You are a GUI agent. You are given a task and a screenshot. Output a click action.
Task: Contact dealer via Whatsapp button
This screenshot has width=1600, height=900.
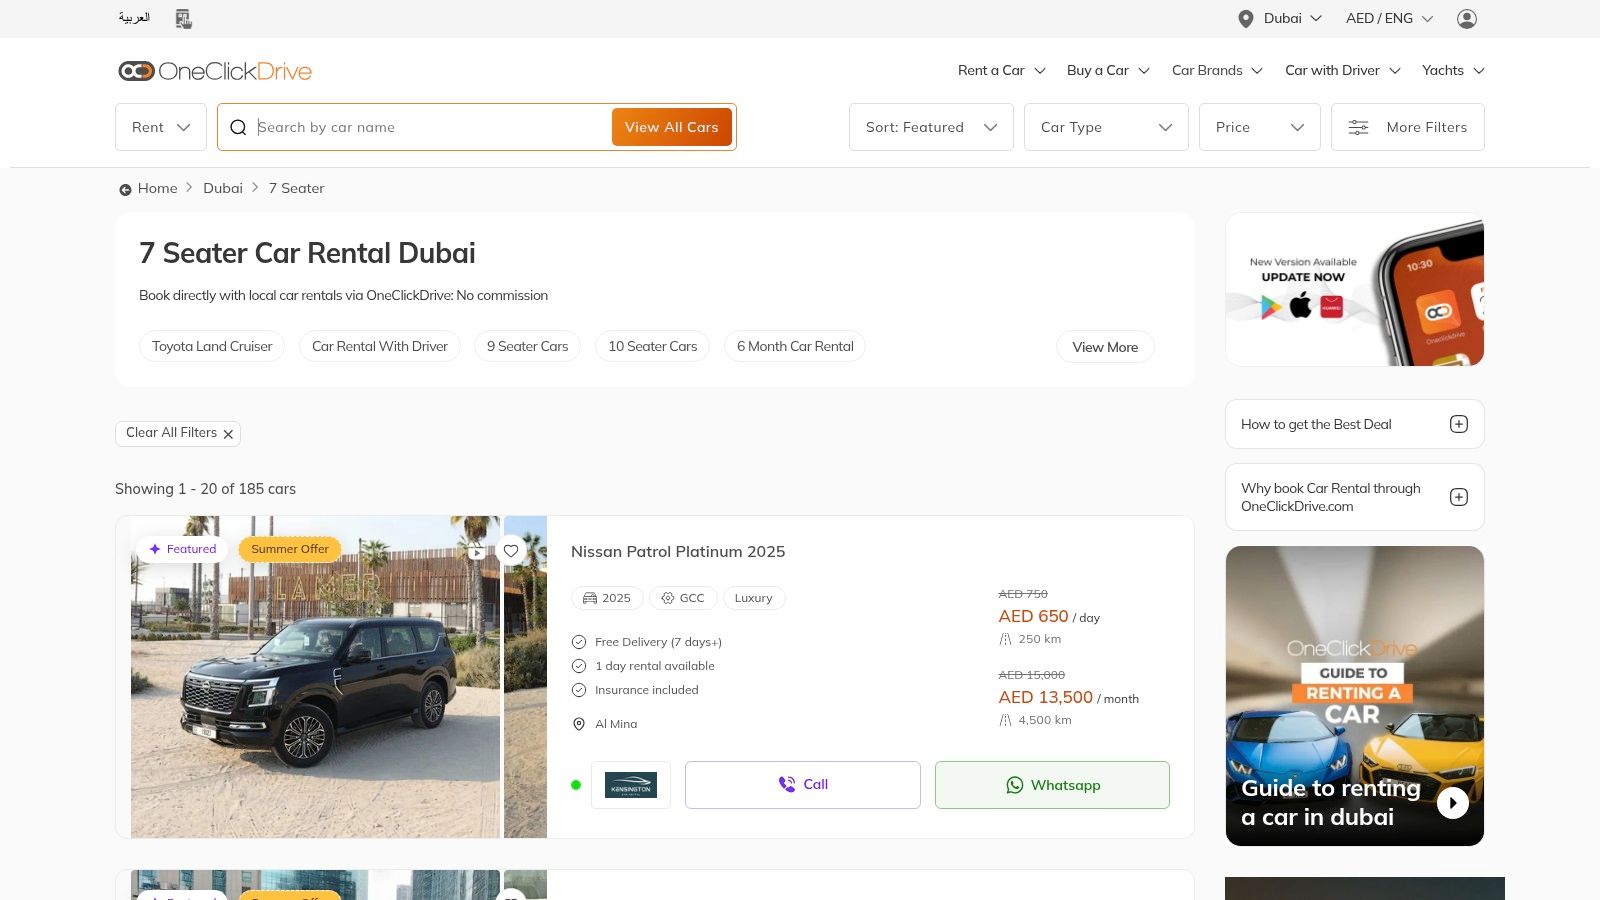coord(1052,785)
